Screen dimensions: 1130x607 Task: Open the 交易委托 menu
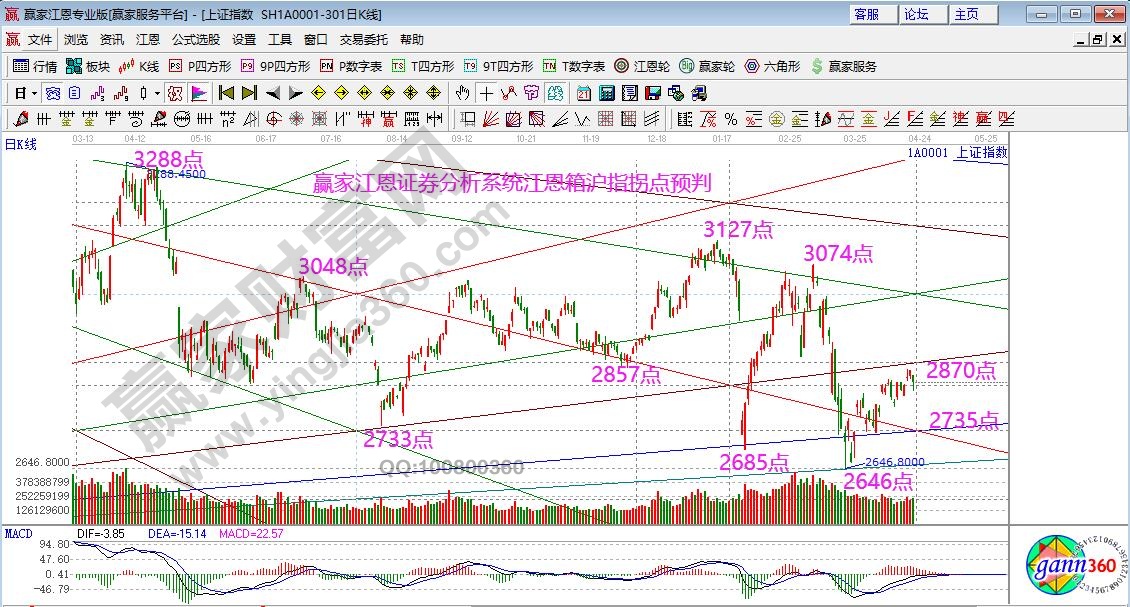(x=364, y=40)
